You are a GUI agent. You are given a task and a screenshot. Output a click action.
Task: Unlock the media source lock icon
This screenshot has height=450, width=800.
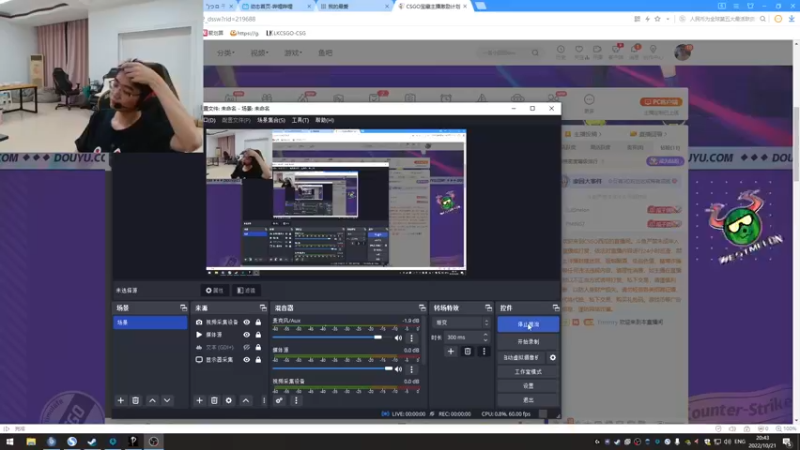coord(258,335)
